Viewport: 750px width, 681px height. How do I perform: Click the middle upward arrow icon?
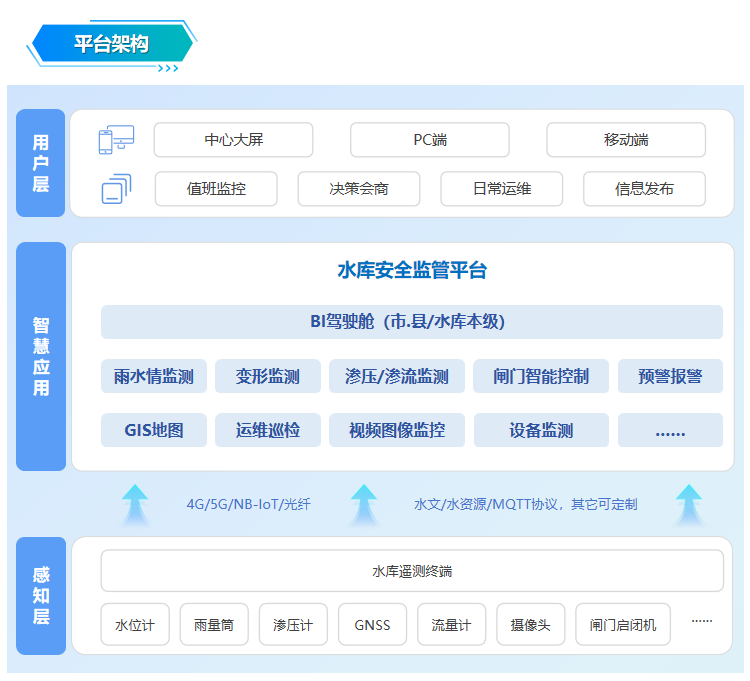pos(364,505)
